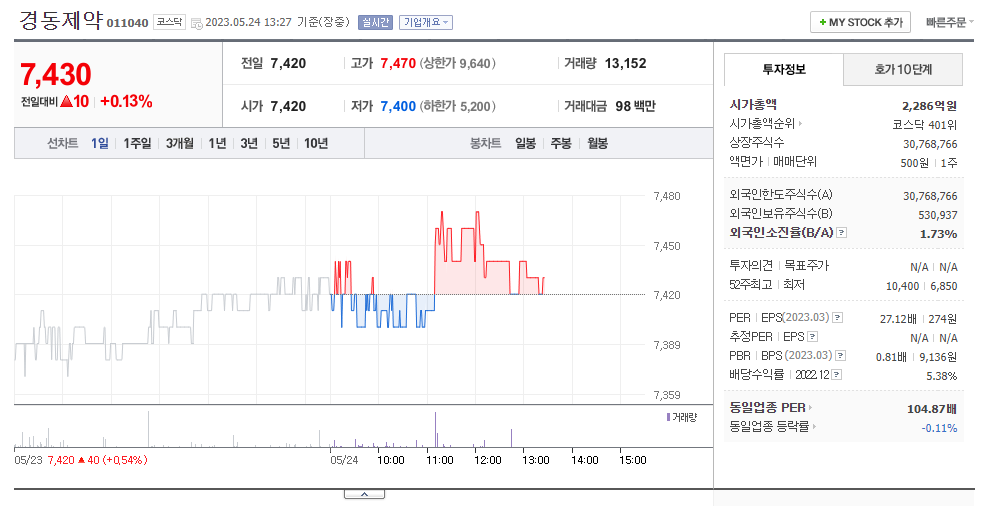Click the 7,450 y-axis price label
Screen dimensions: 990x506
pyautogui.click(x=667, y=246)
